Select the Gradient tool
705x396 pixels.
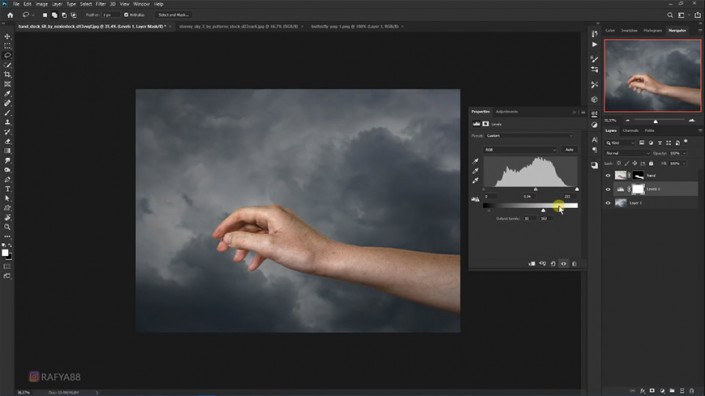pyautogui.click(x=7, y=151)
